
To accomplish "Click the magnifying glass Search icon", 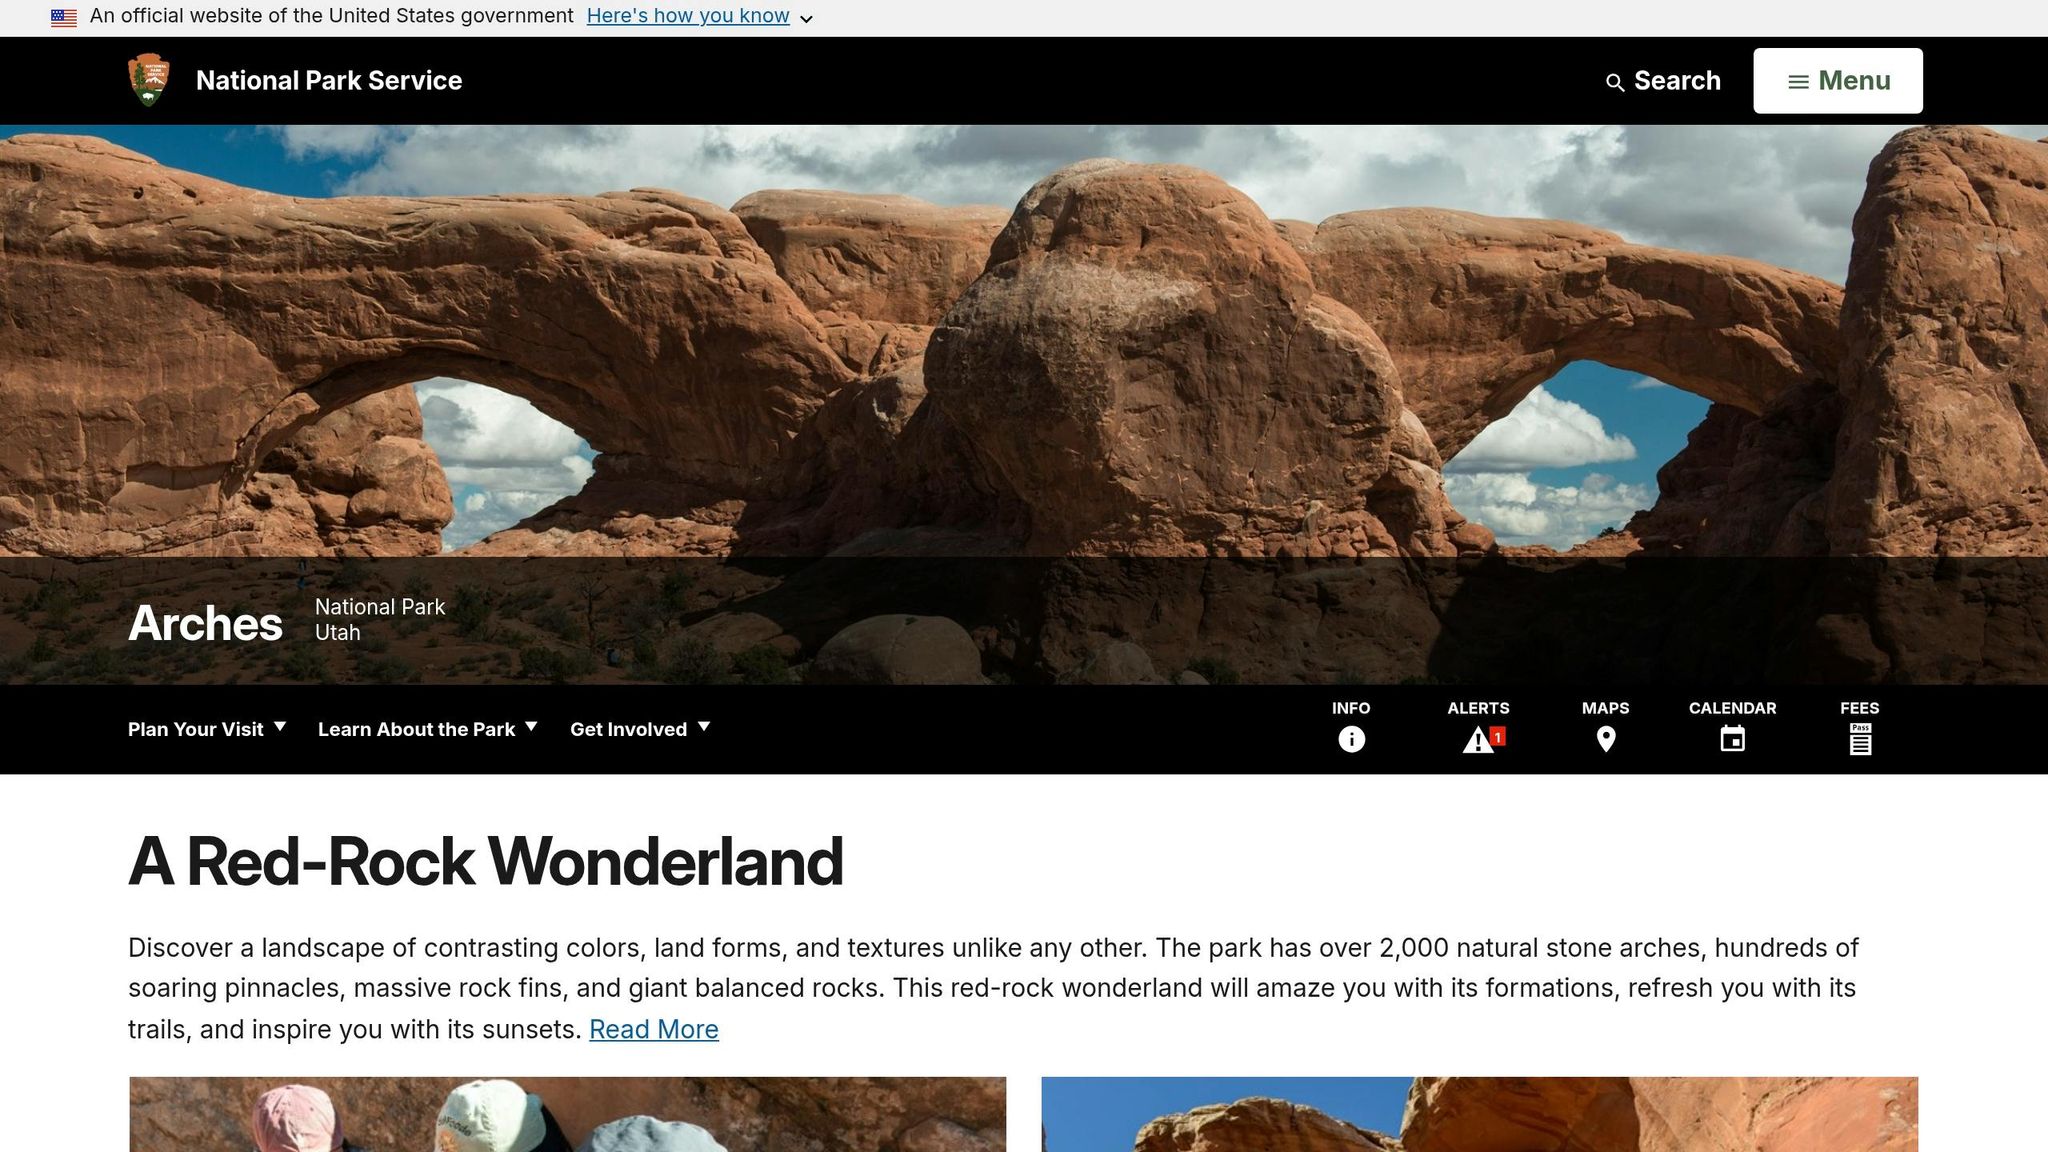I will [x=1614, y=83].
